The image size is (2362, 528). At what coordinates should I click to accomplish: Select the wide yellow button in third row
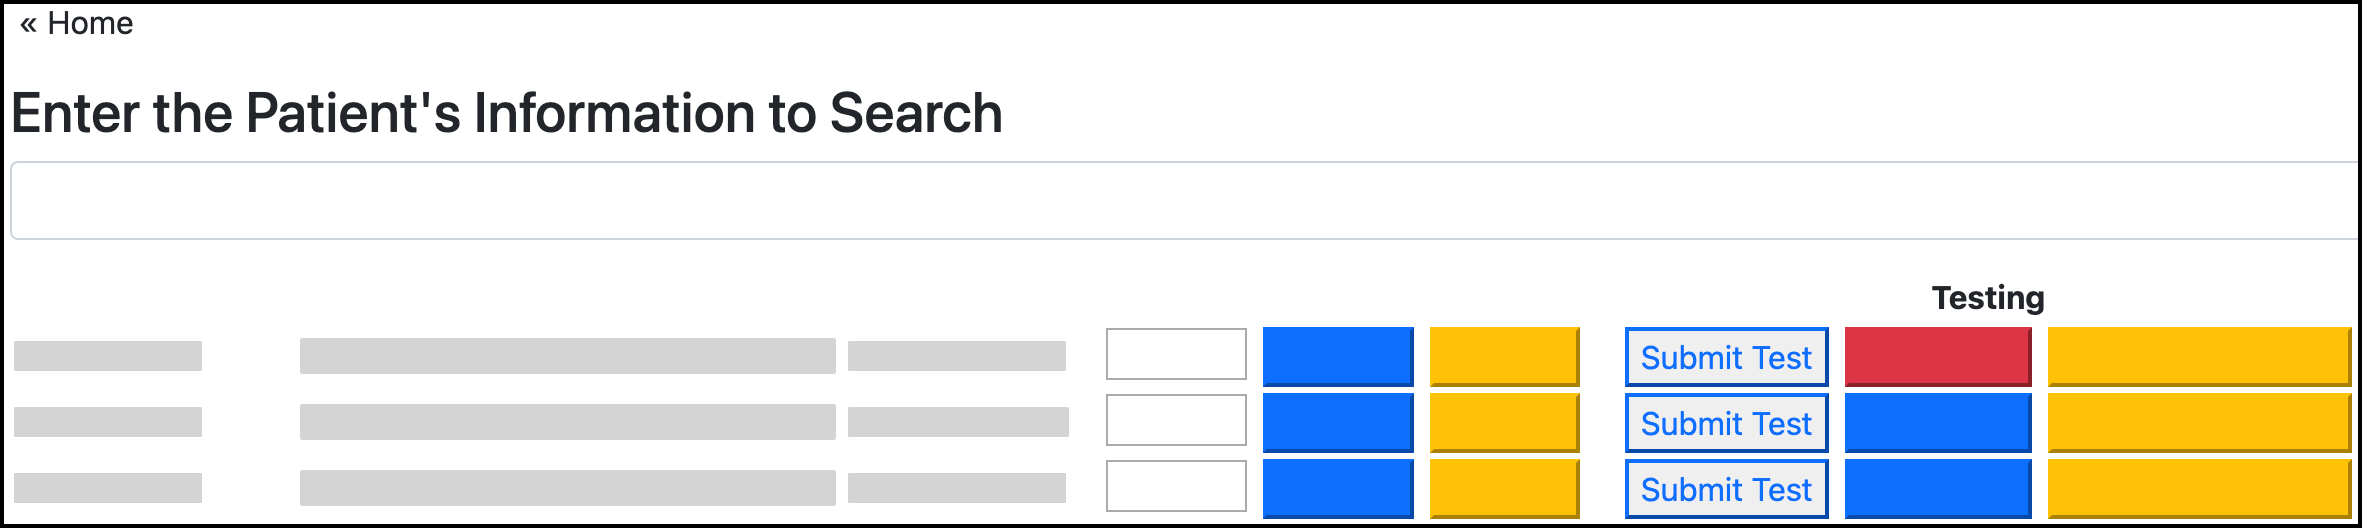click(2198, 488)
